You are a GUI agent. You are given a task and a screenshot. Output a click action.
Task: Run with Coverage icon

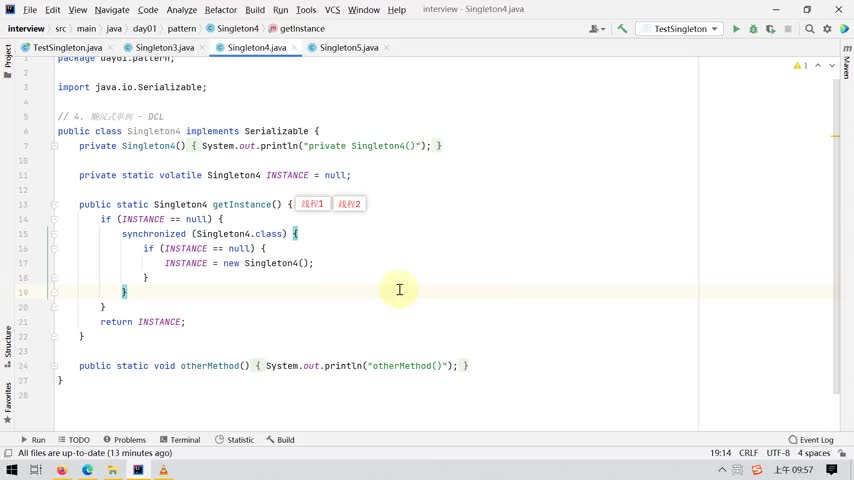coord(771,29)
